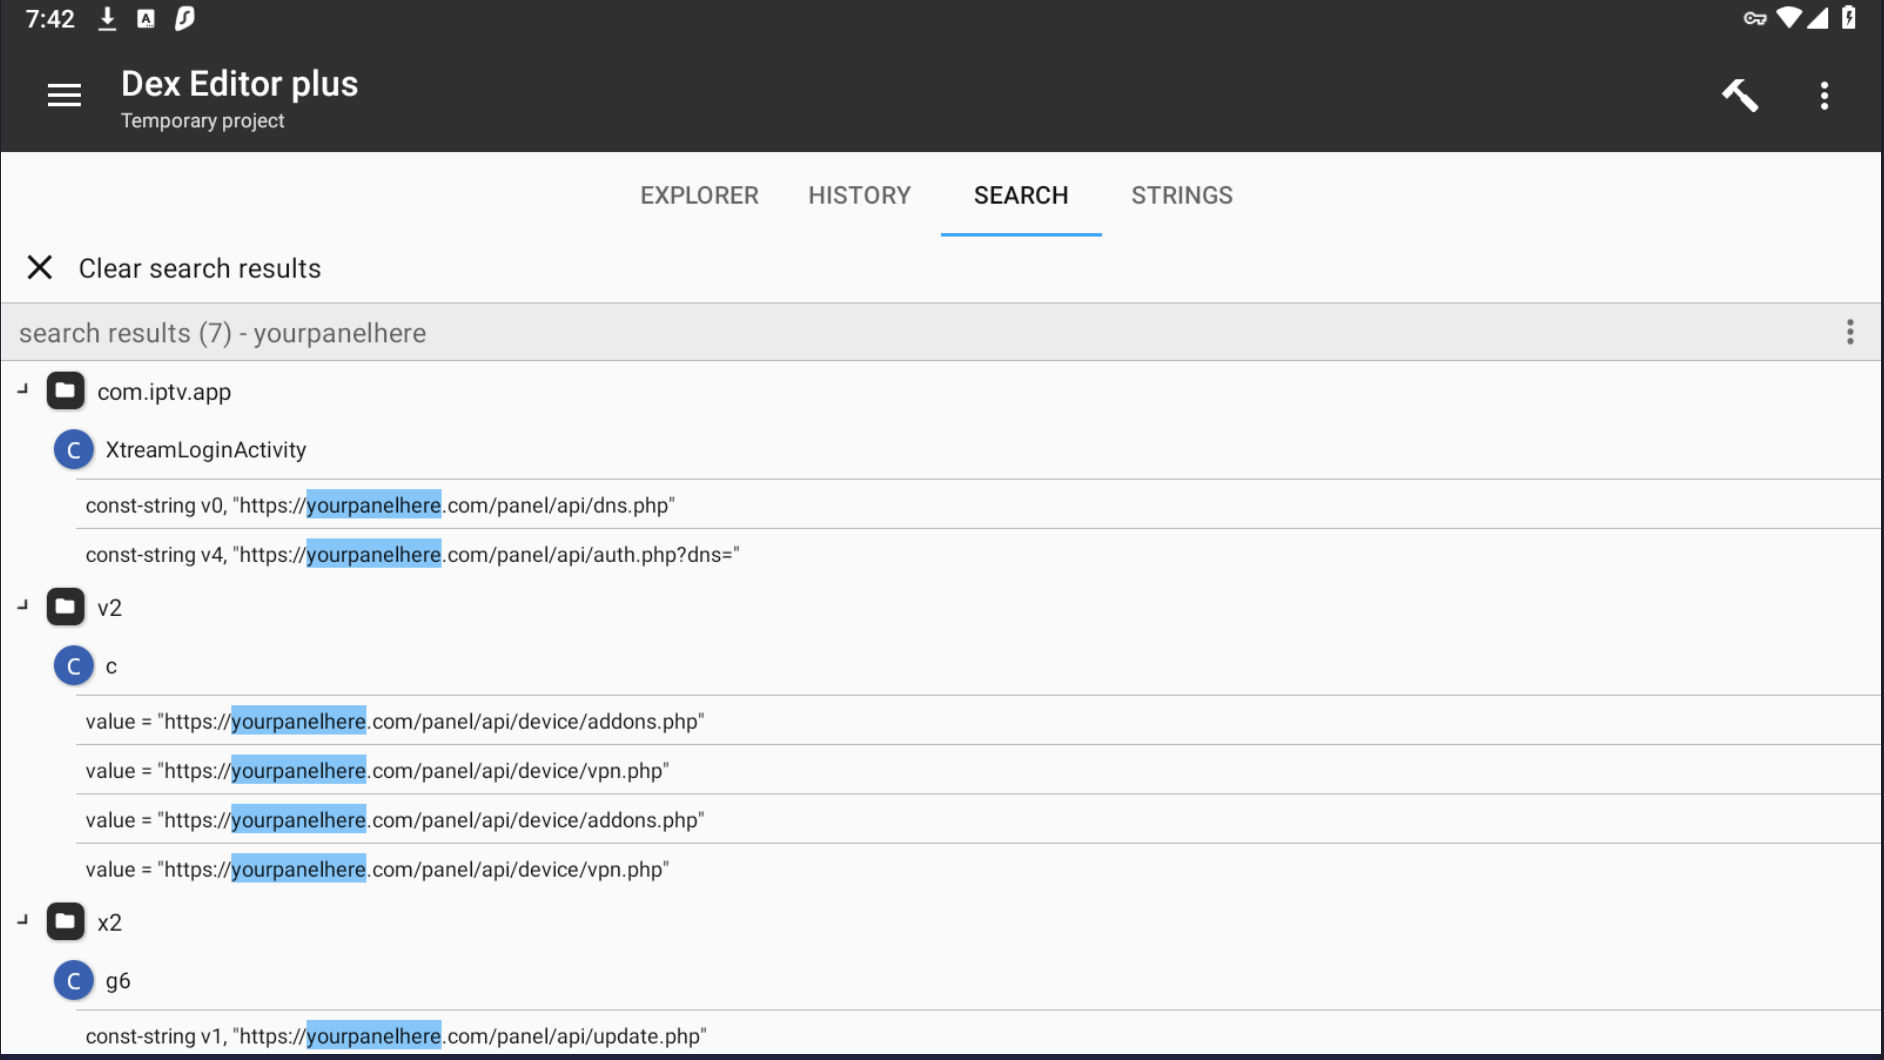
Task: Switch to the HISTORY tab
Action: [x=859, y=195]
